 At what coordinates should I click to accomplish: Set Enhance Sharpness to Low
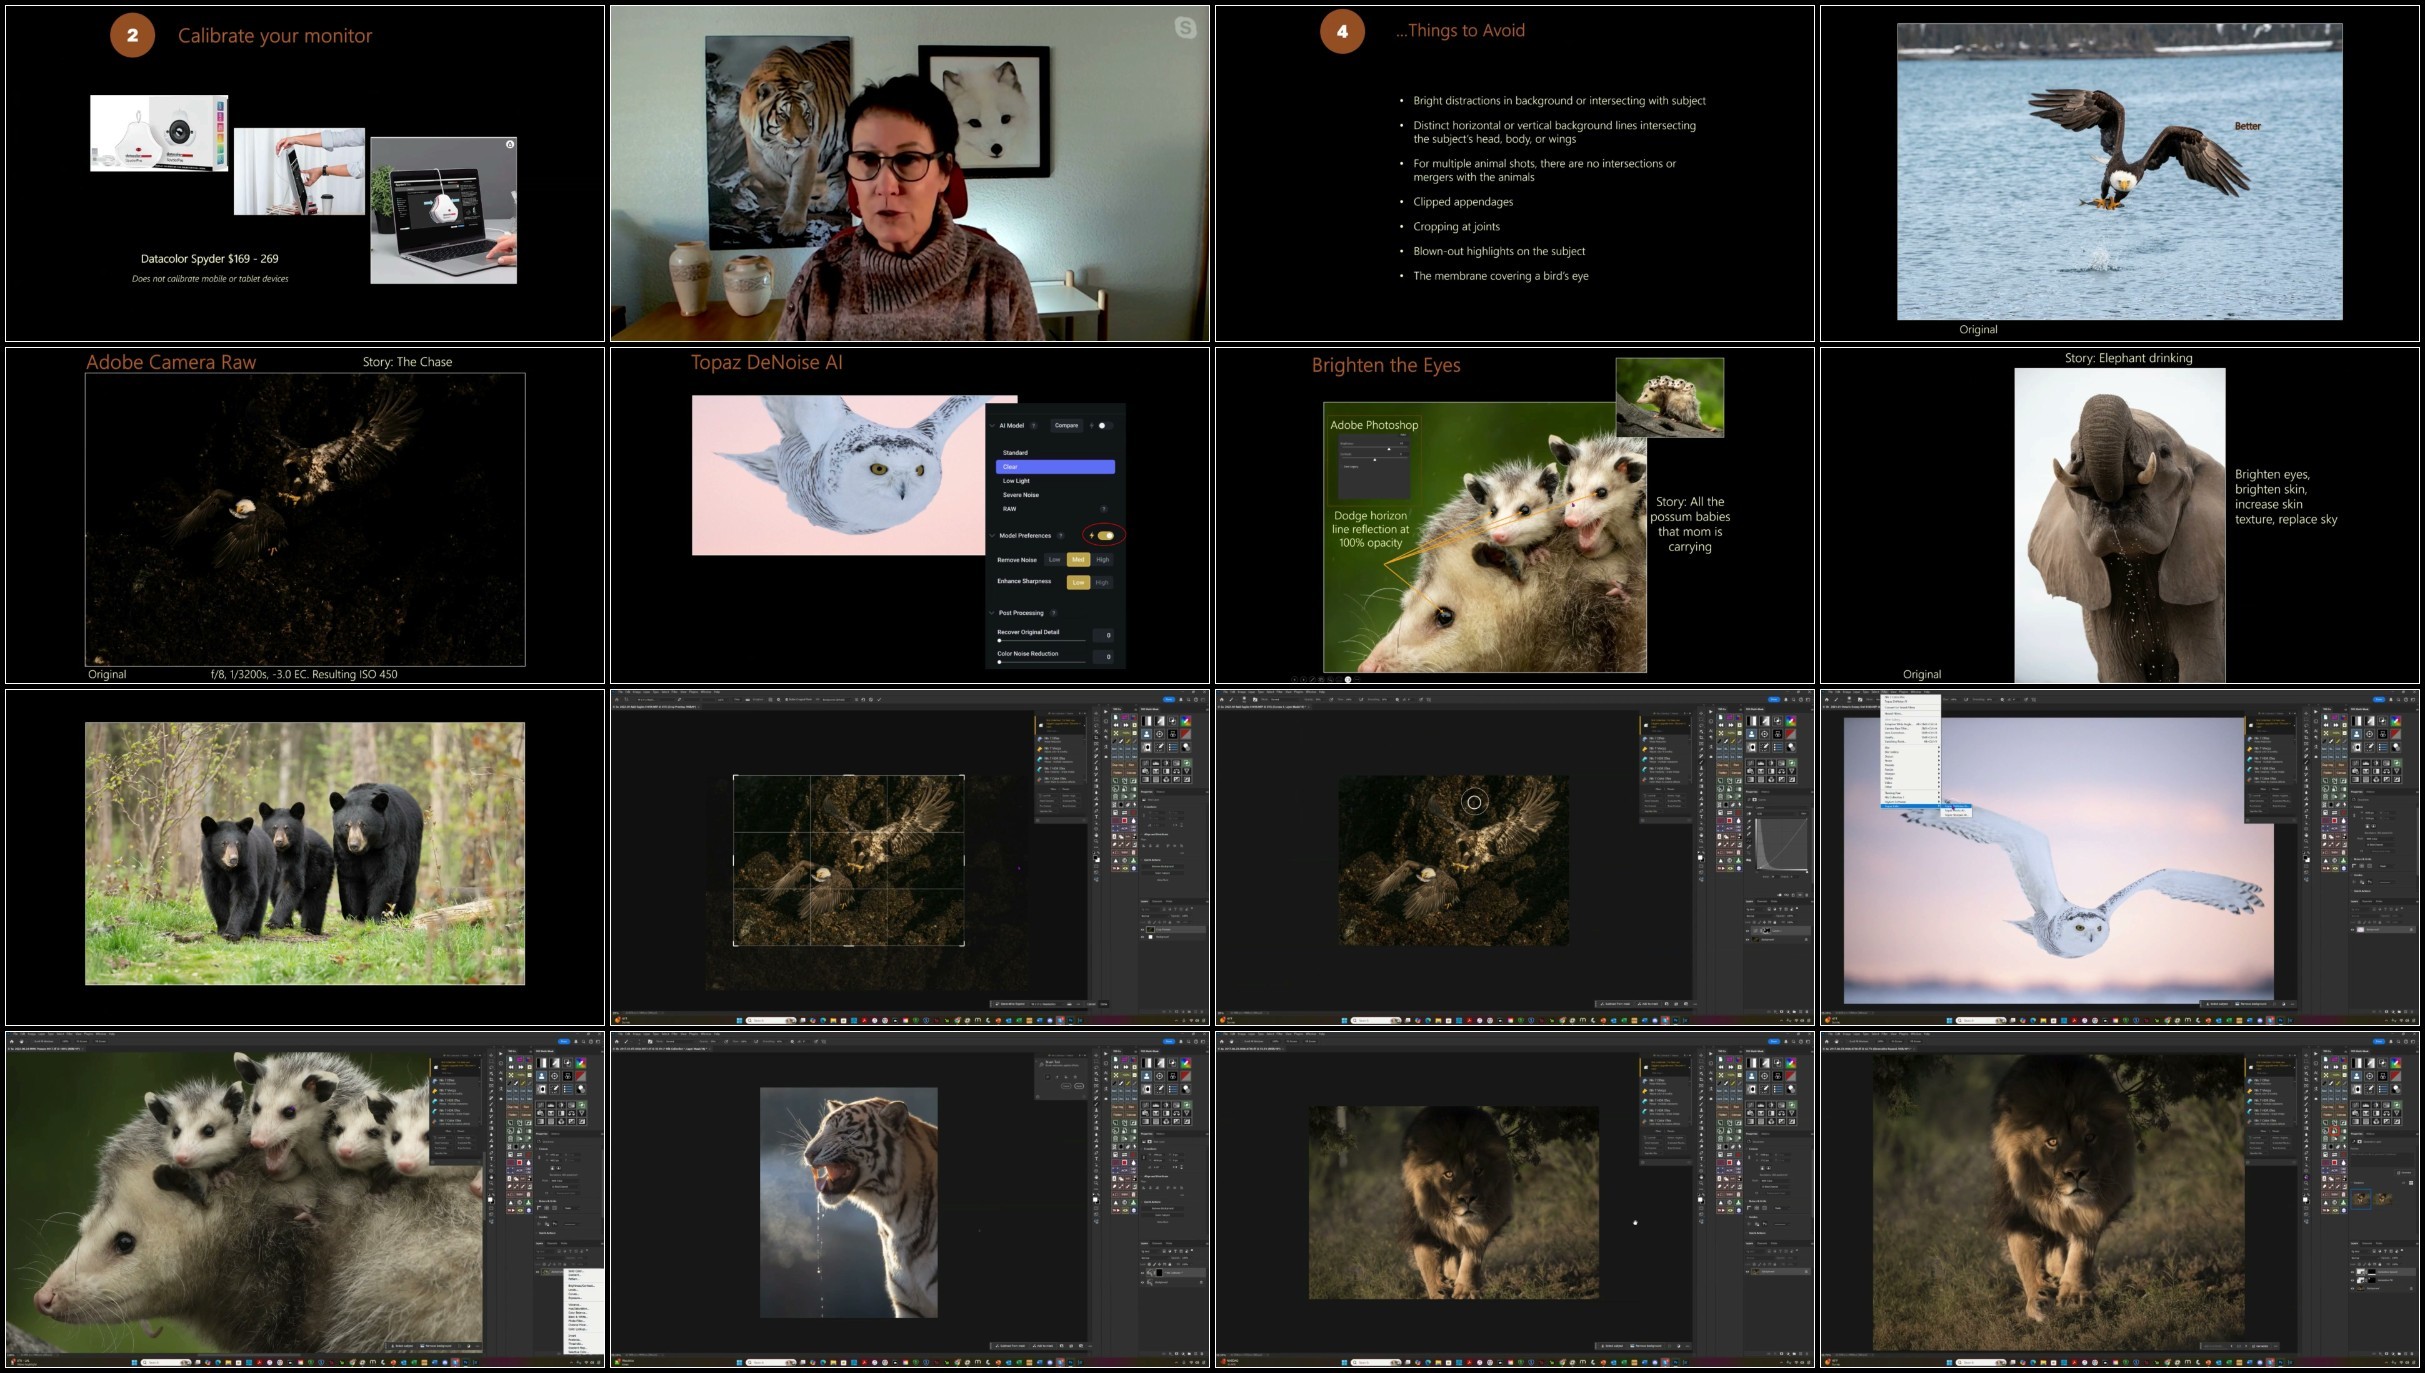coord(1078,582)
